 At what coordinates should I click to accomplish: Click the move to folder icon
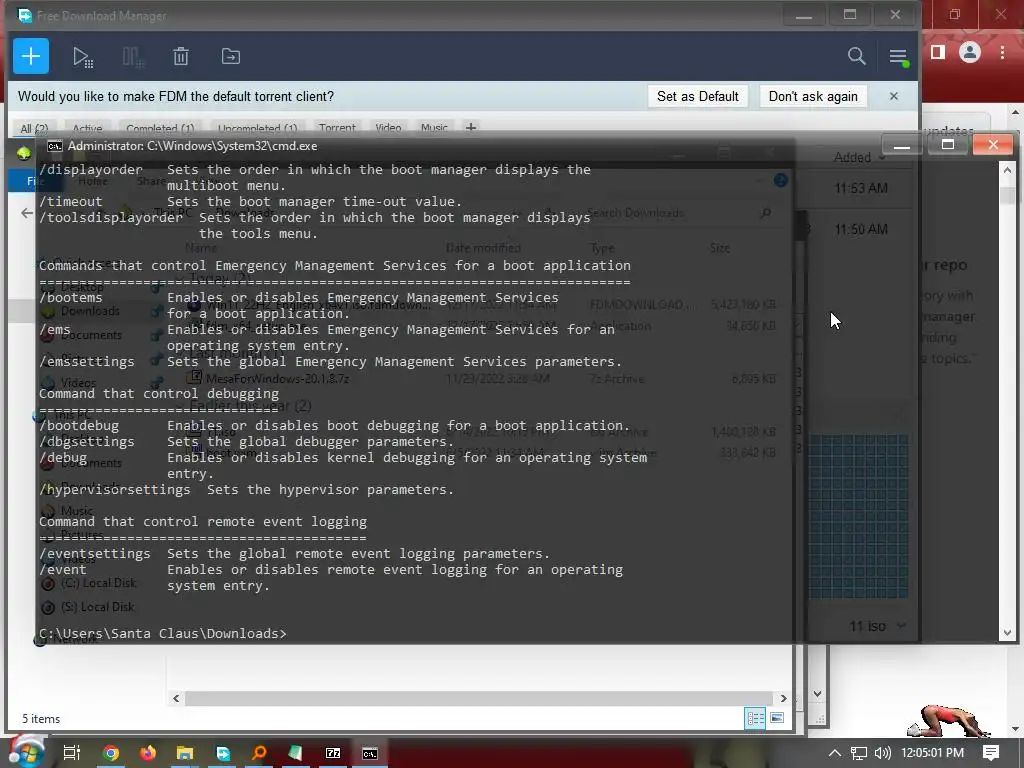pos(231,56)
